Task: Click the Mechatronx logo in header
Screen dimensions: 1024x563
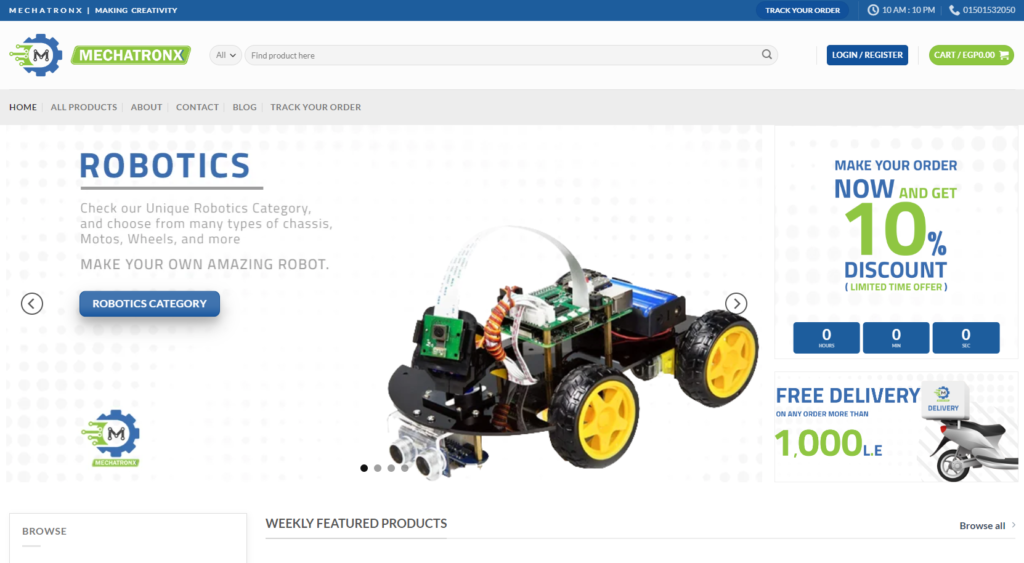Action: pyautogui.click(x=99, y=55)
